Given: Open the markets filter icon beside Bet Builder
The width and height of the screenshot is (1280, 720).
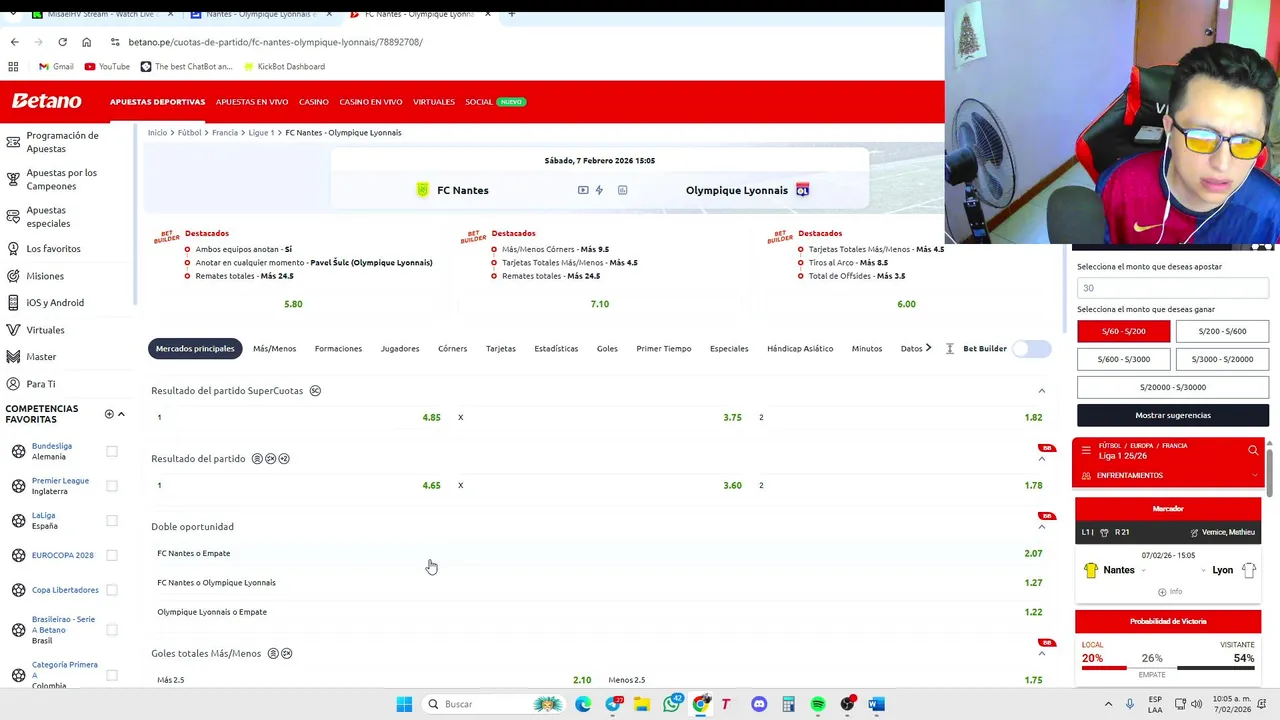Looking at the screenshot, I should (950, 348).
